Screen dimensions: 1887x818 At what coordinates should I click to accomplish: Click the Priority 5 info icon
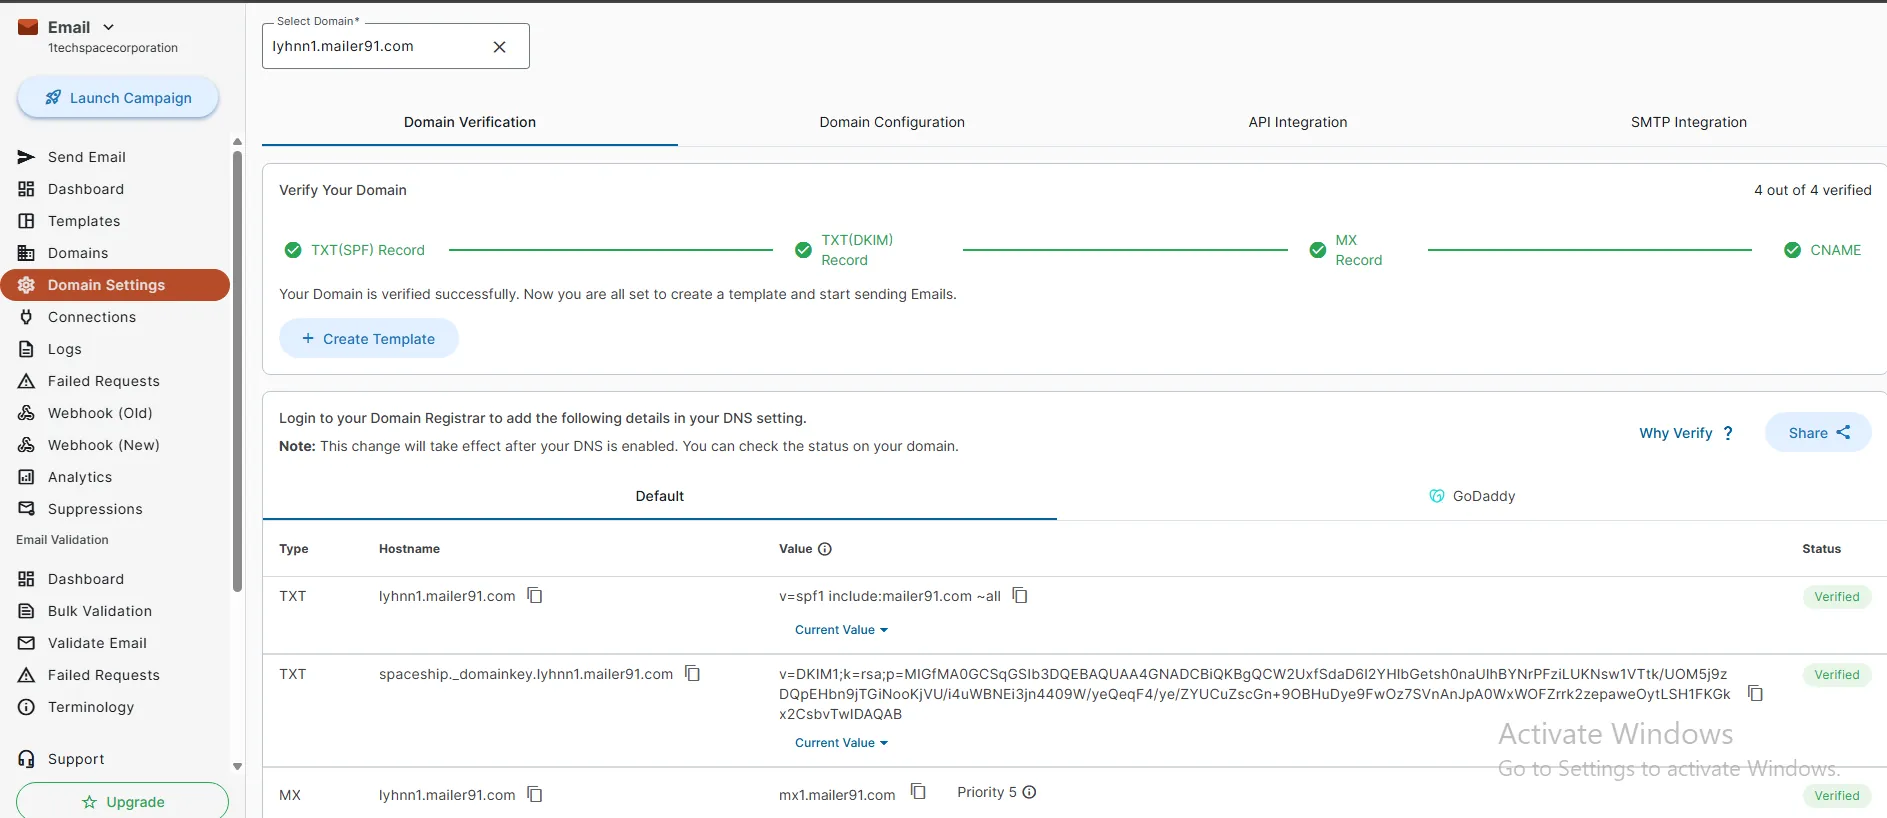(x=1029, y=792)
